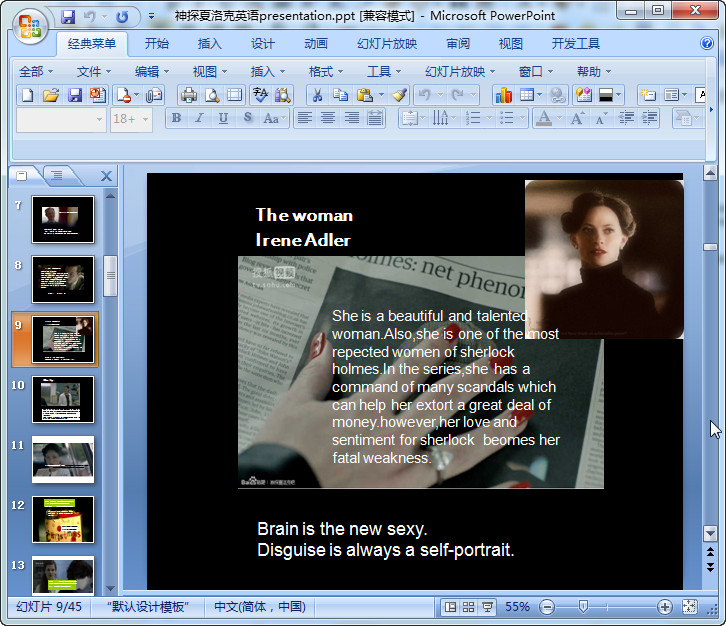Select slide 7 thumbnail
726x626 pixels.
tap(63, 219)
